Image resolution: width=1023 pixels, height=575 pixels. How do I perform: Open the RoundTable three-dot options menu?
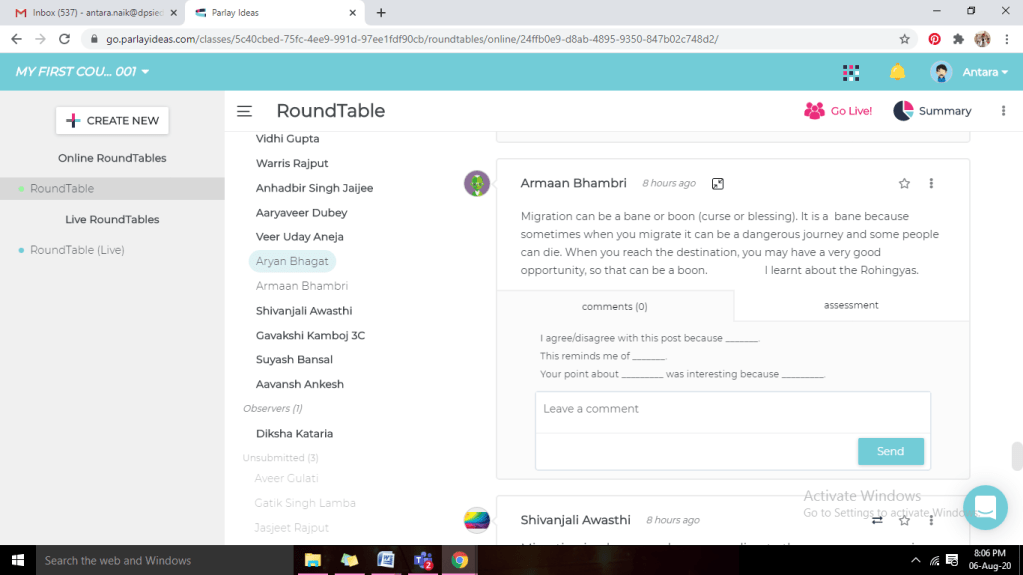1003,111
